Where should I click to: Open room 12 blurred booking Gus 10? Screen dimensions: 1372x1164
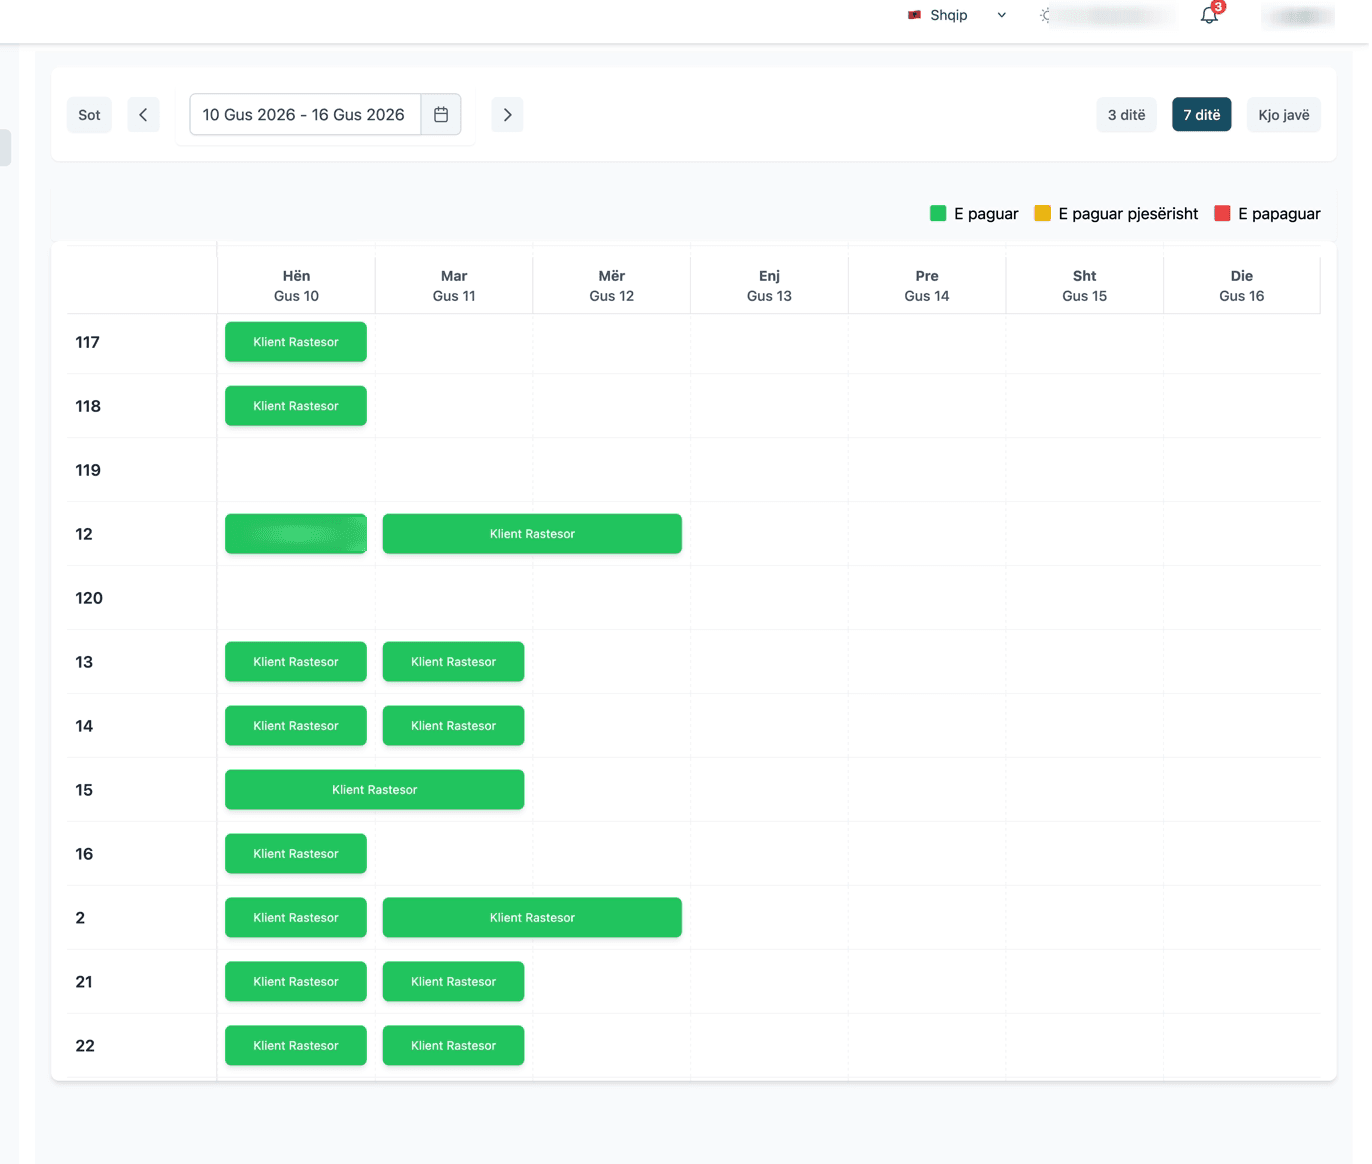[296, 534]
